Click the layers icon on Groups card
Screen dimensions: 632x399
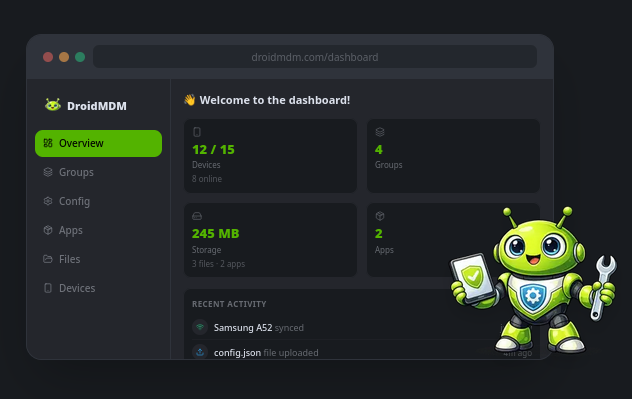[380, 132]
